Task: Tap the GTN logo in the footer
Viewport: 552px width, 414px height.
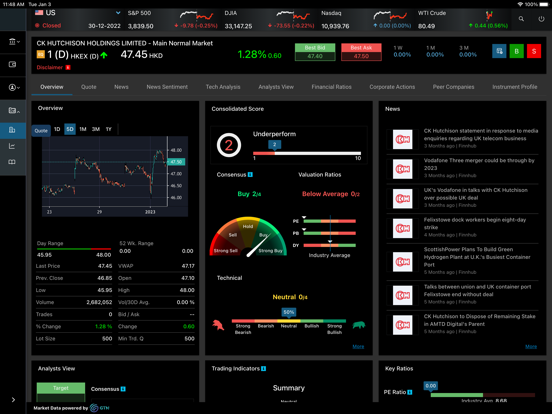Action: 100,408
